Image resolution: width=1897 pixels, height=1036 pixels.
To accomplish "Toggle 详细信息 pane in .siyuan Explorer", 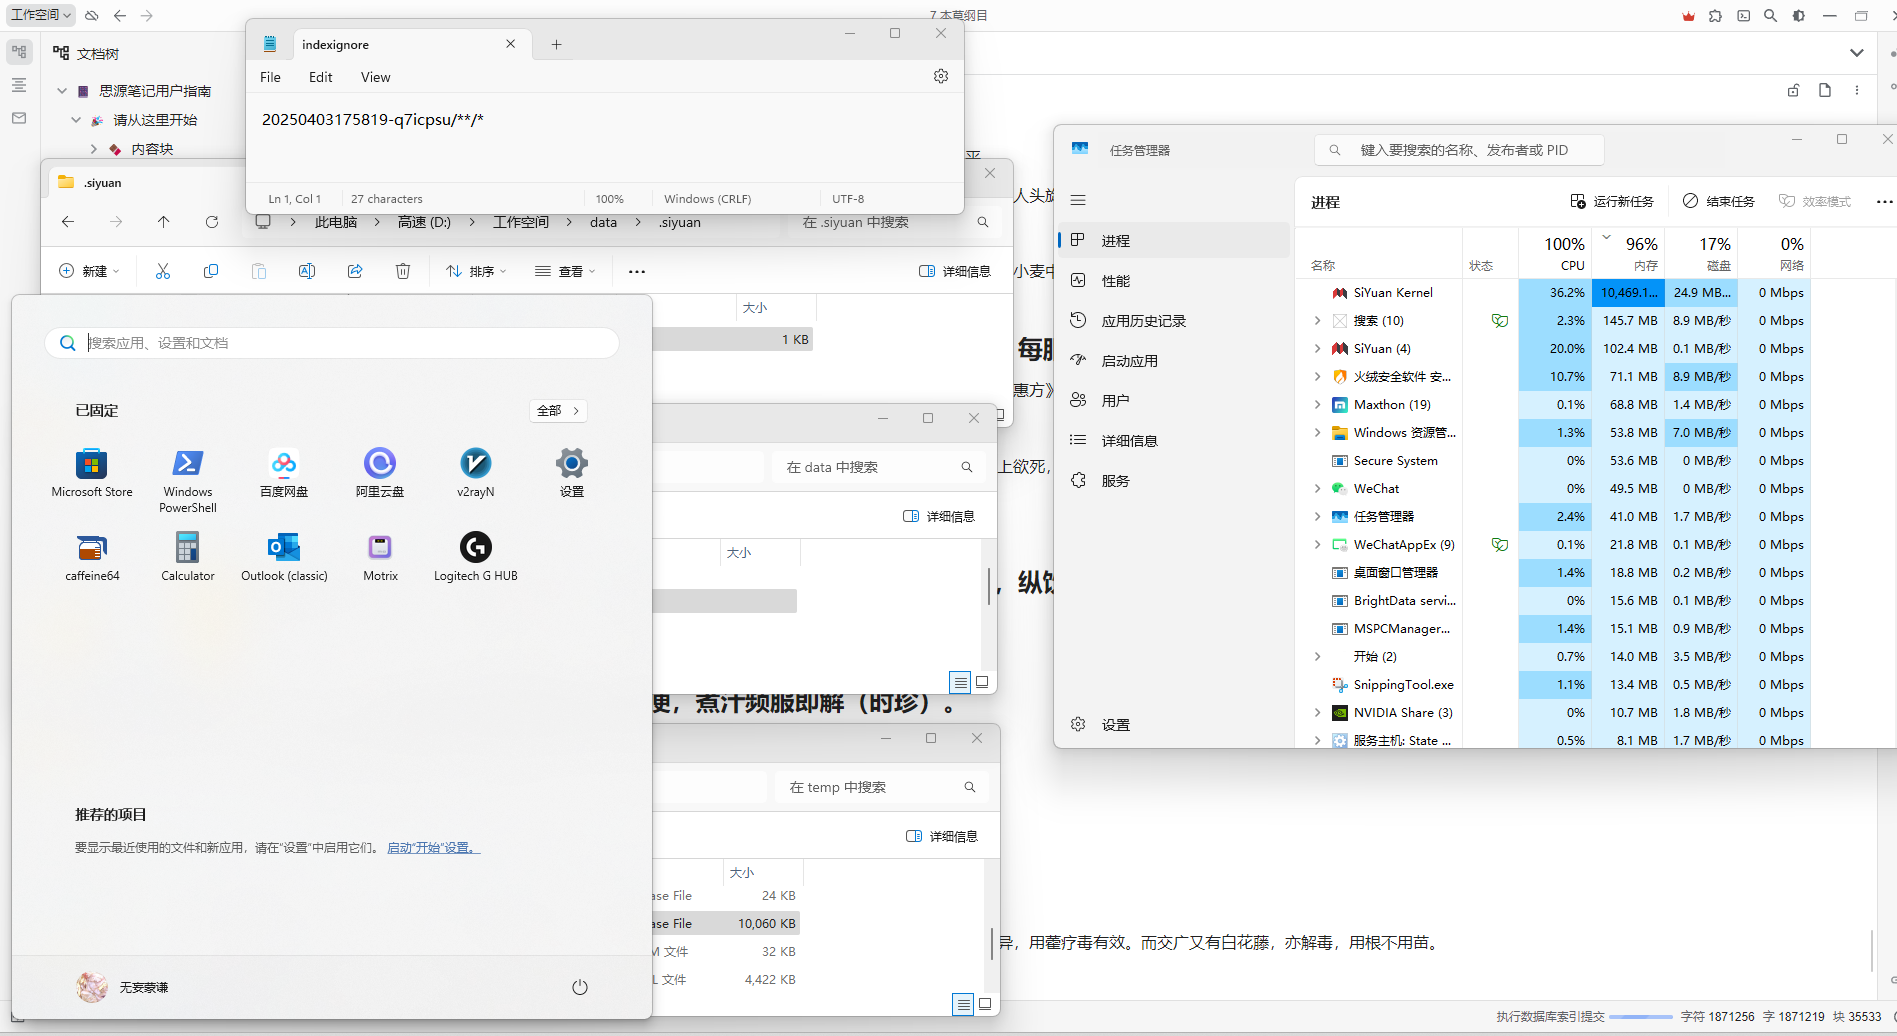I will (955, 271).
